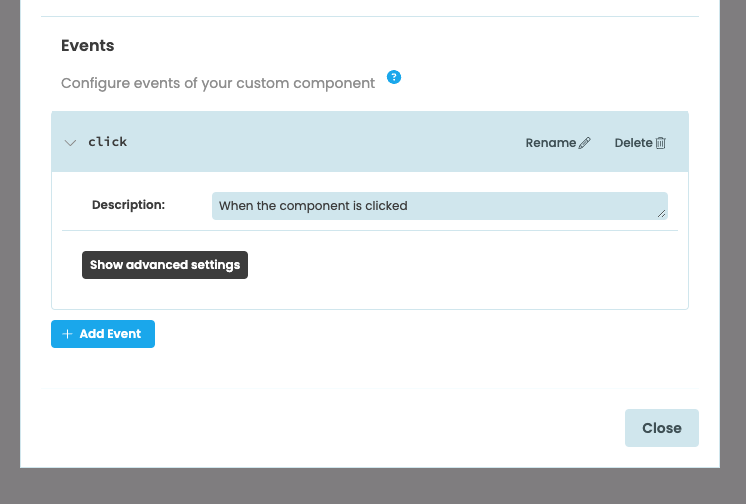Edit the Description text field
746x504 pixels.
point(440,206)
